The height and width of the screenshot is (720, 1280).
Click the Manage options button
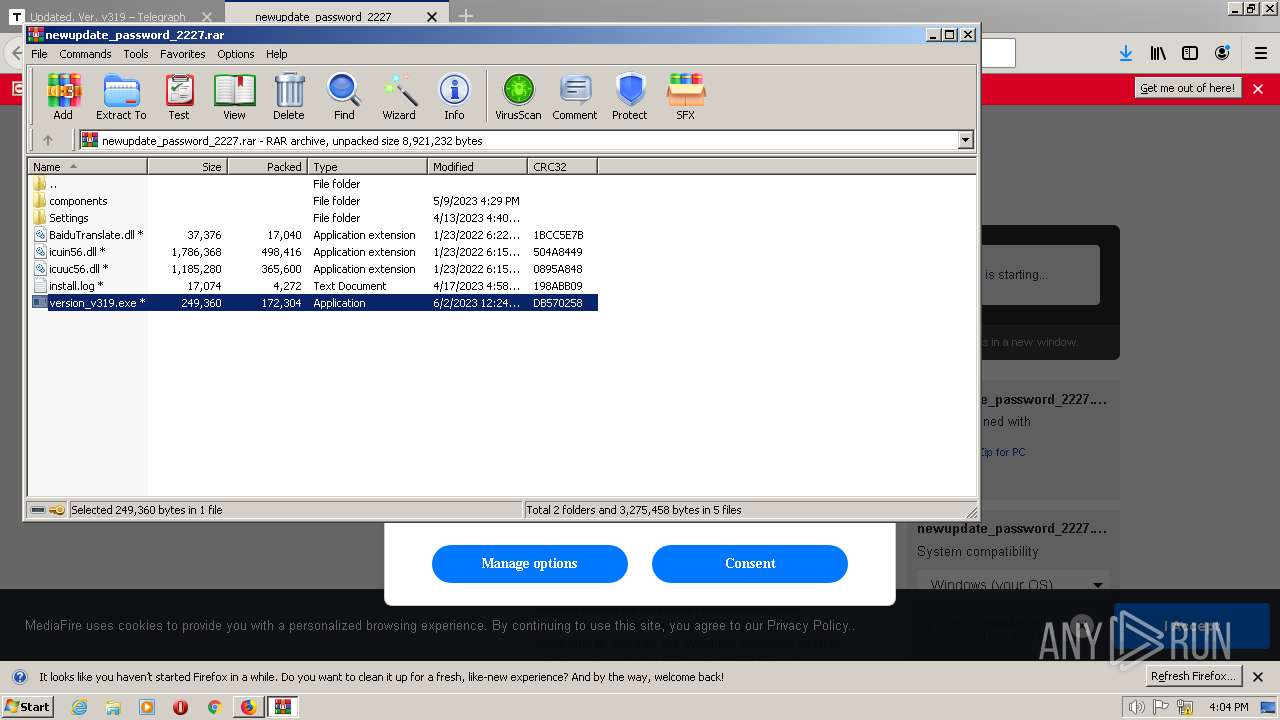[x=530, y=563]
